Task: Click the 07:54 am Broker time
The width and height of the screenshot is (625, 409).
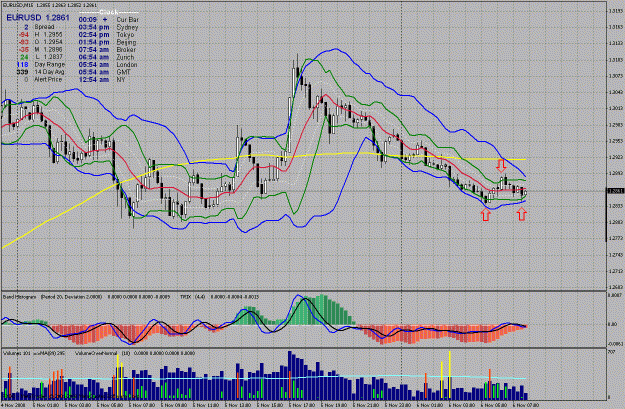Action: pos(94,49)
